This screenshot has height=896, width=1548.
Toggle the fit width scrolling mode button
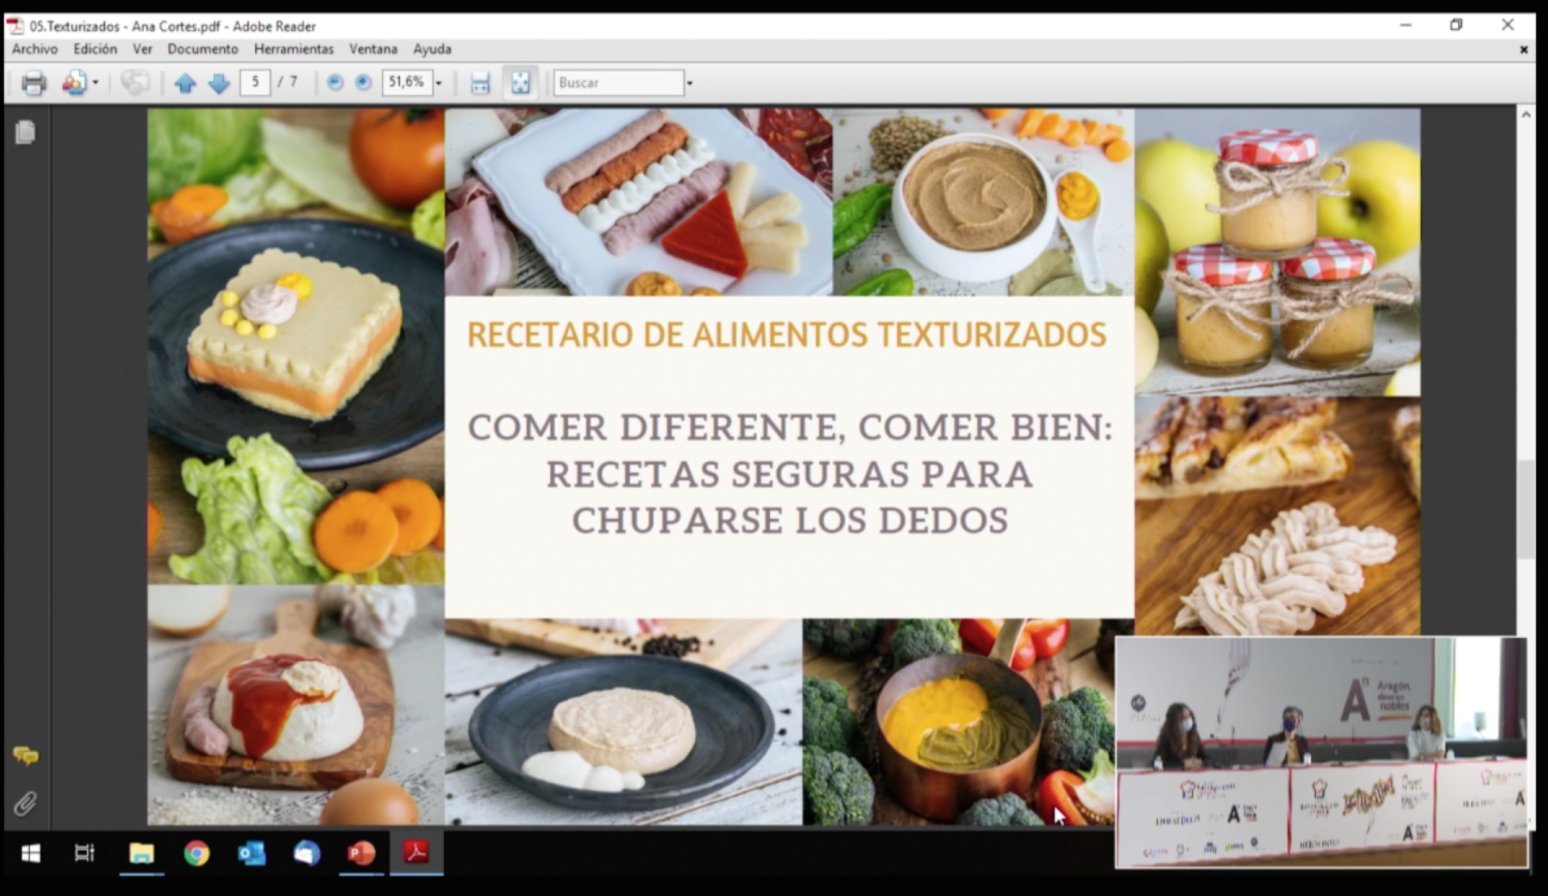pyautogui.click(x=480, y=83)
